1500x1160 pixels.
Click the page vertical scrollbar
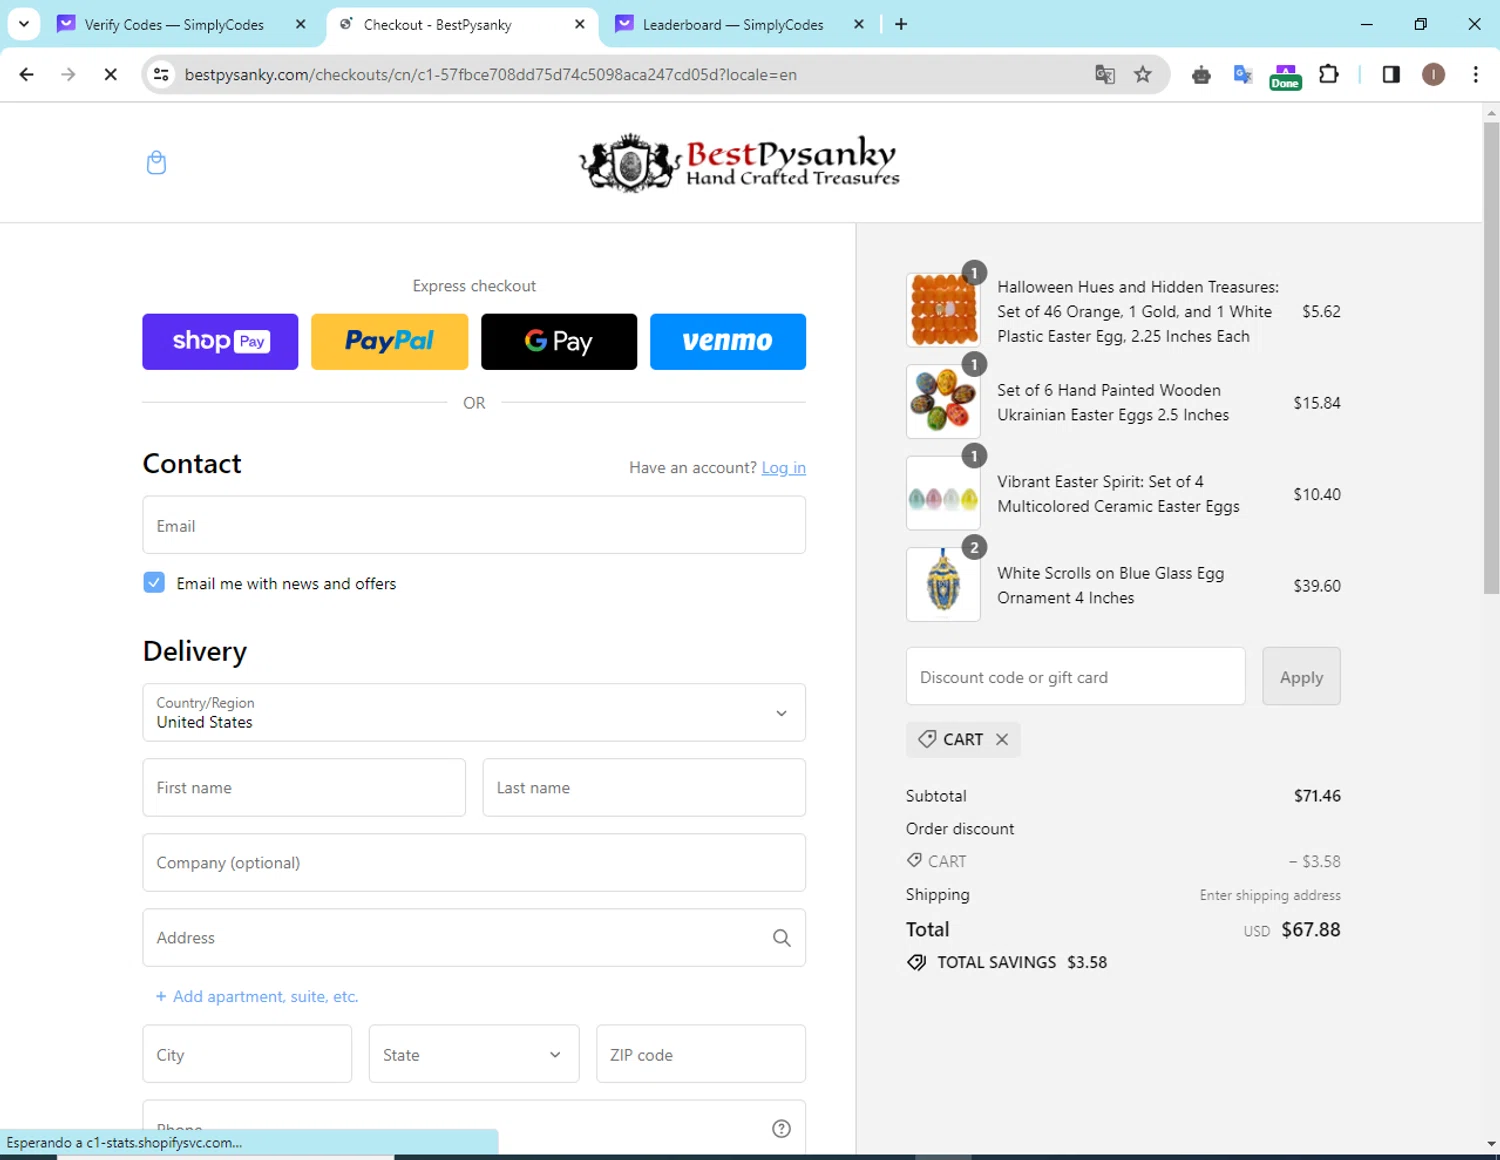pyautogui.click(x=1491, y=358)
